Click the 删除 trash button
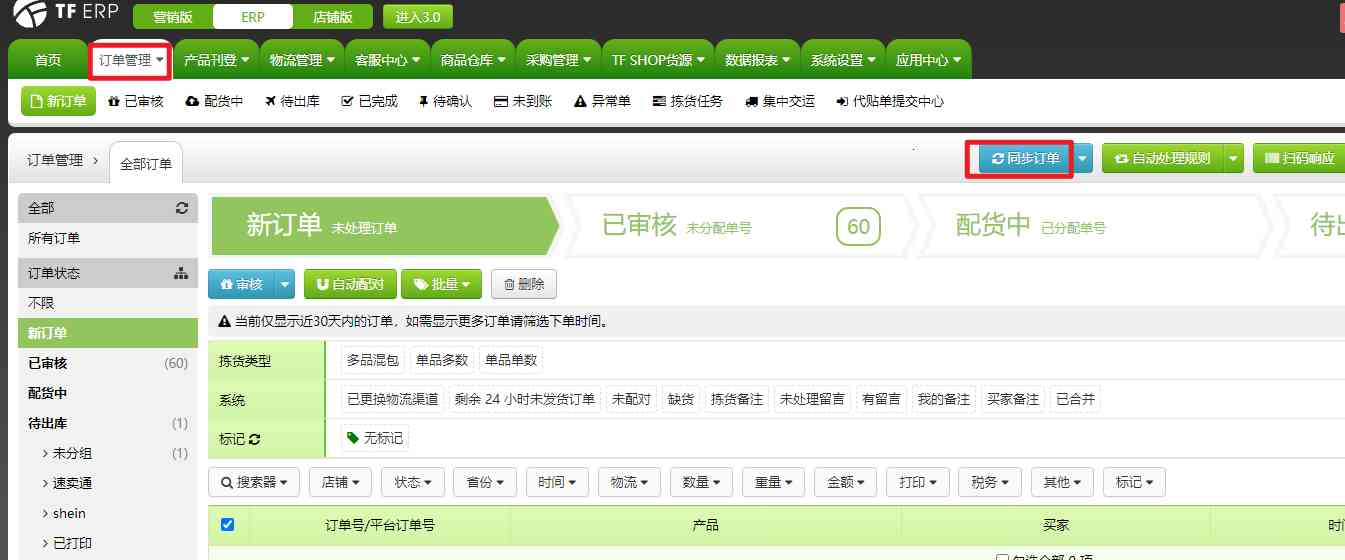 524,284
